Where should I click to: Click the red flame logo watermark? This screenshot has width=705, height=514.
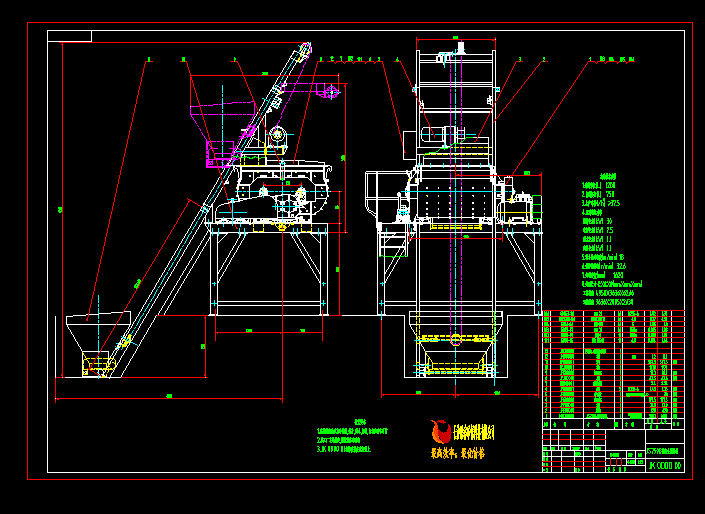point(440,431)
